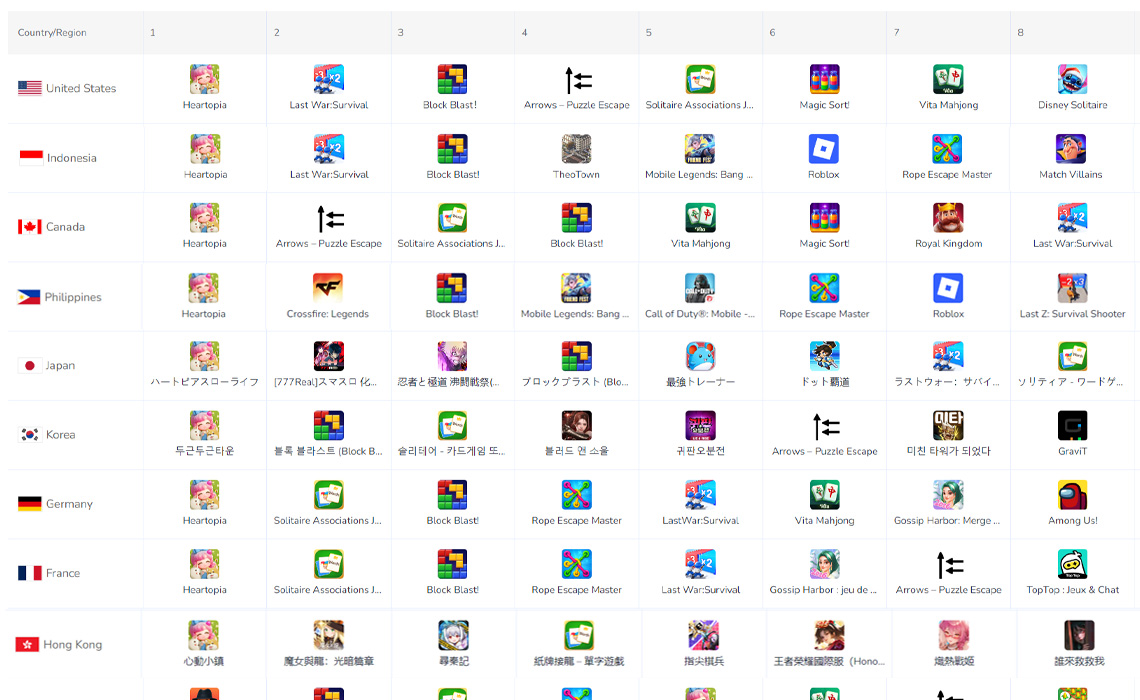
Task: Click the Royal Kingdom game icon
Action: point(948,218)
